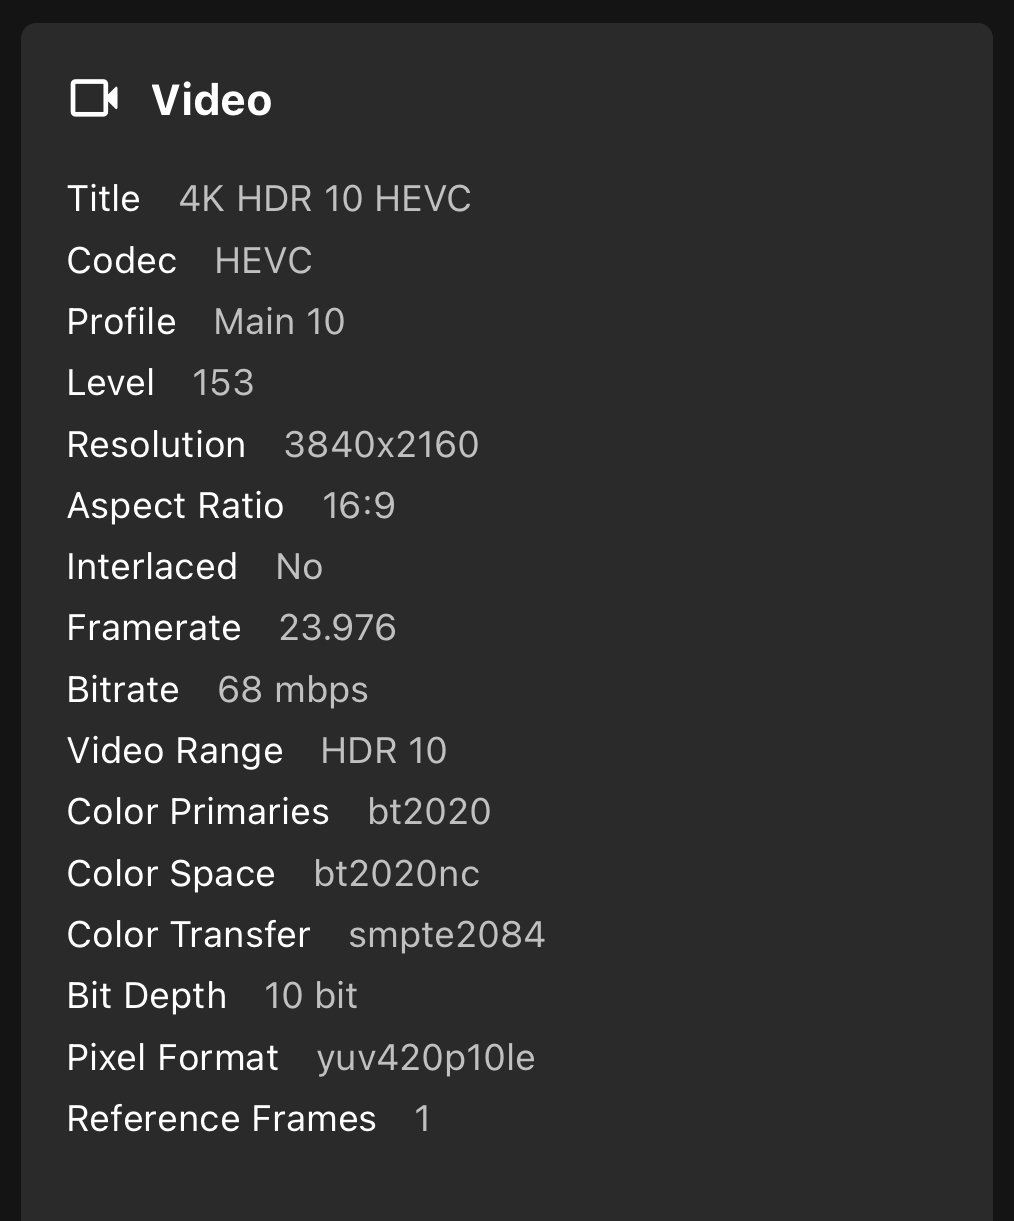
Task: Click the "Video Range" field label
Action: coord(175,751)
